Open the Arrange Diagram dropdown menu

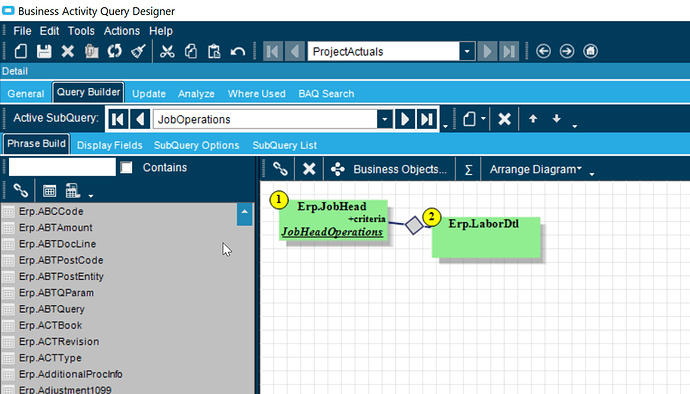pos(536,169)
